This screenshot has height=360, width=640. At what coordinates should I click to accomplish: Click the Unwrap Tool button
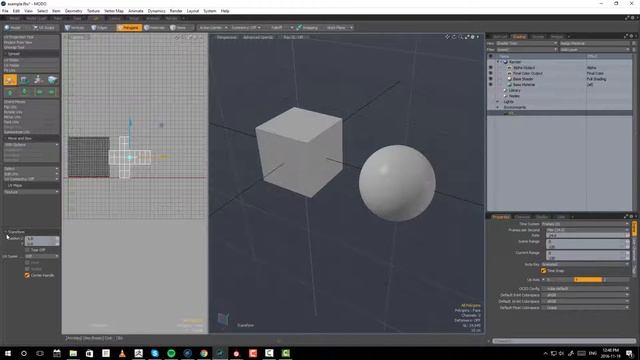click(31, 47)
